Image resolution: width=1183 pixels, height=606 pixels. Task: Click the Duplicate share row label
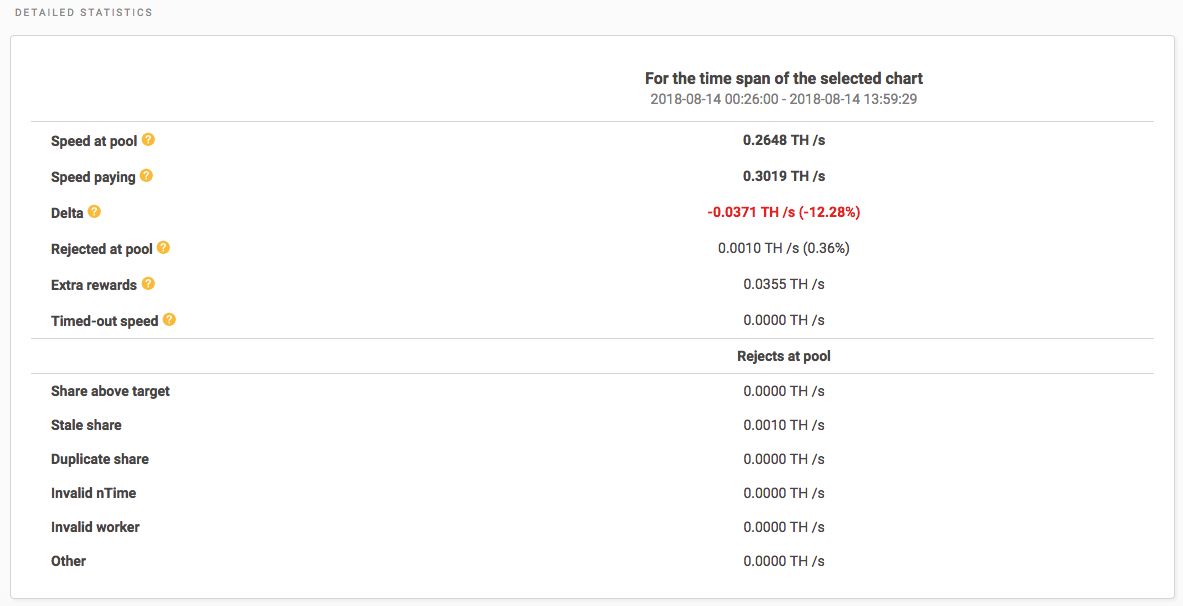pyautogui.click(x=100, y=459)
